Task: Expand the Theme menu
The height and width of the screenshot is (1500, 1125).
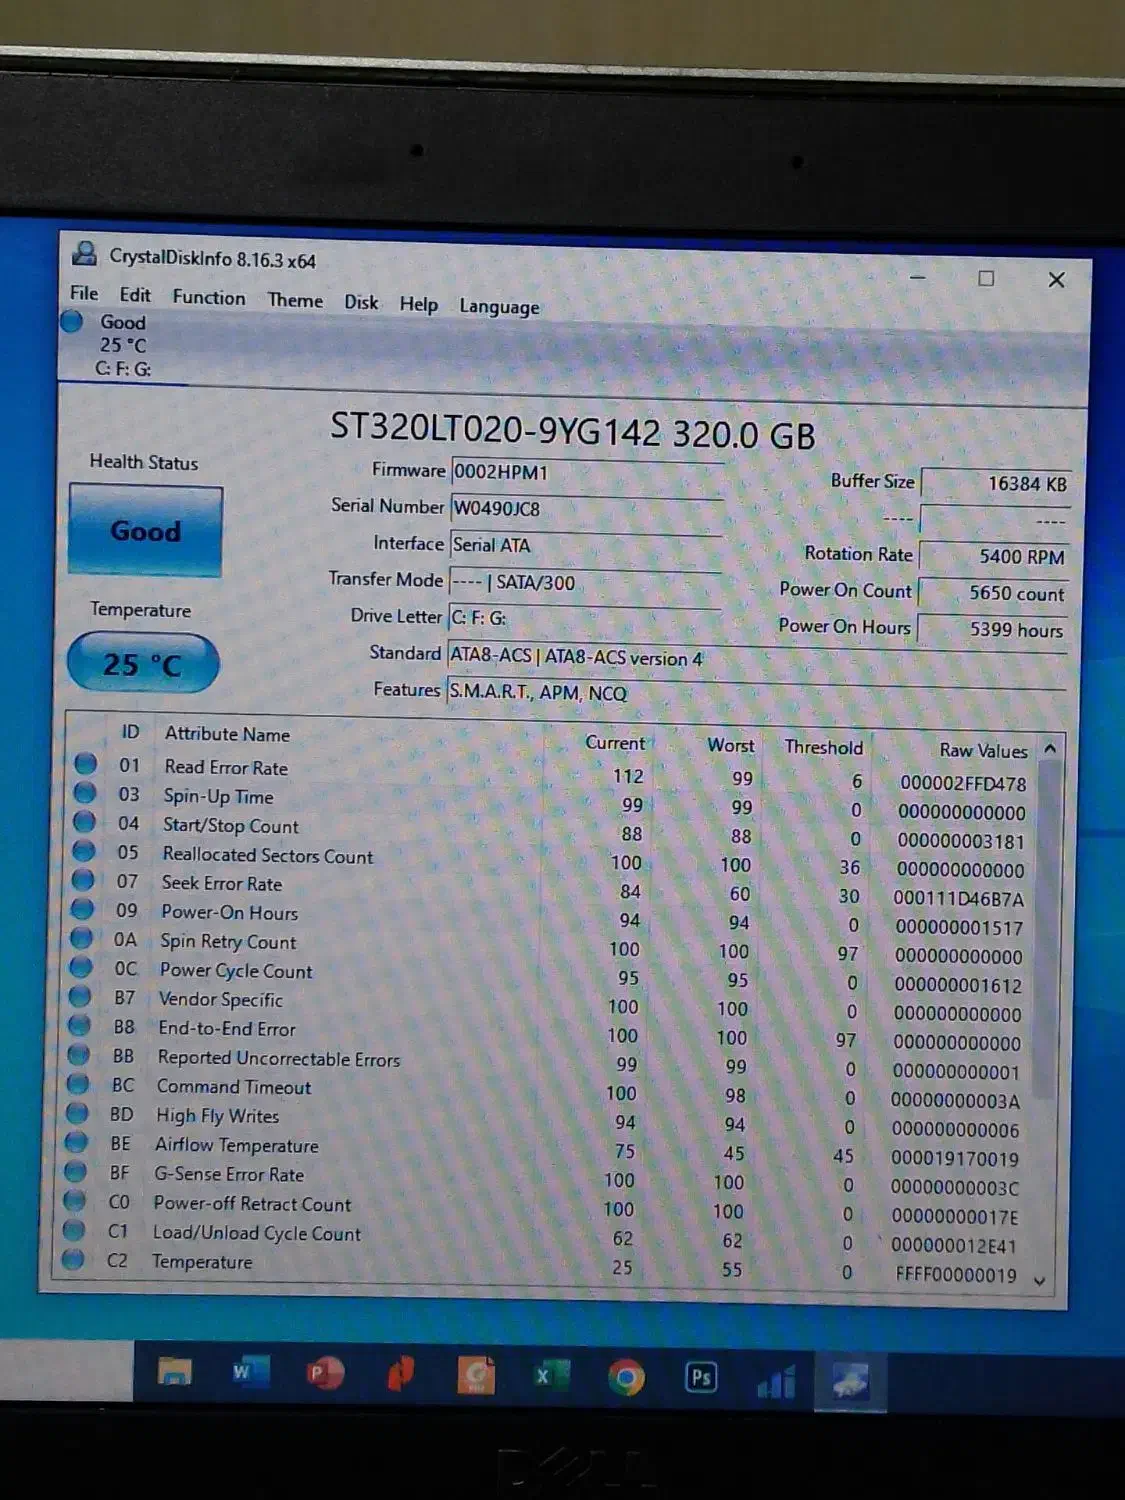Action: pyautogui.click(x=295, y=300)
